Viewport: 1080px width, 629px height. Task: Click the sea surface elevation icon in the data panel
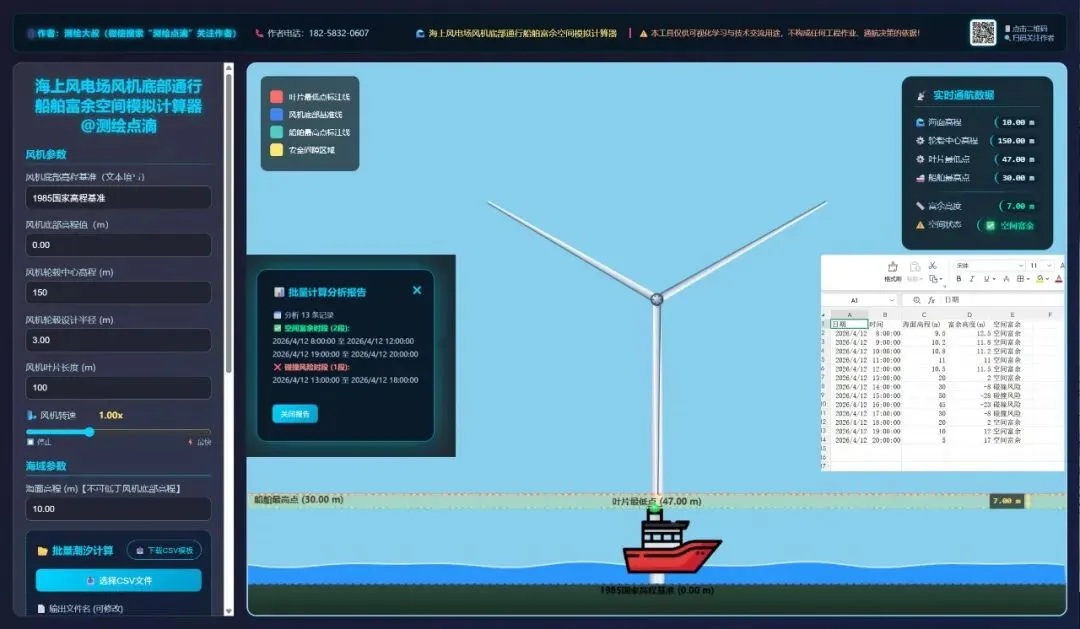tap(920, 122)
